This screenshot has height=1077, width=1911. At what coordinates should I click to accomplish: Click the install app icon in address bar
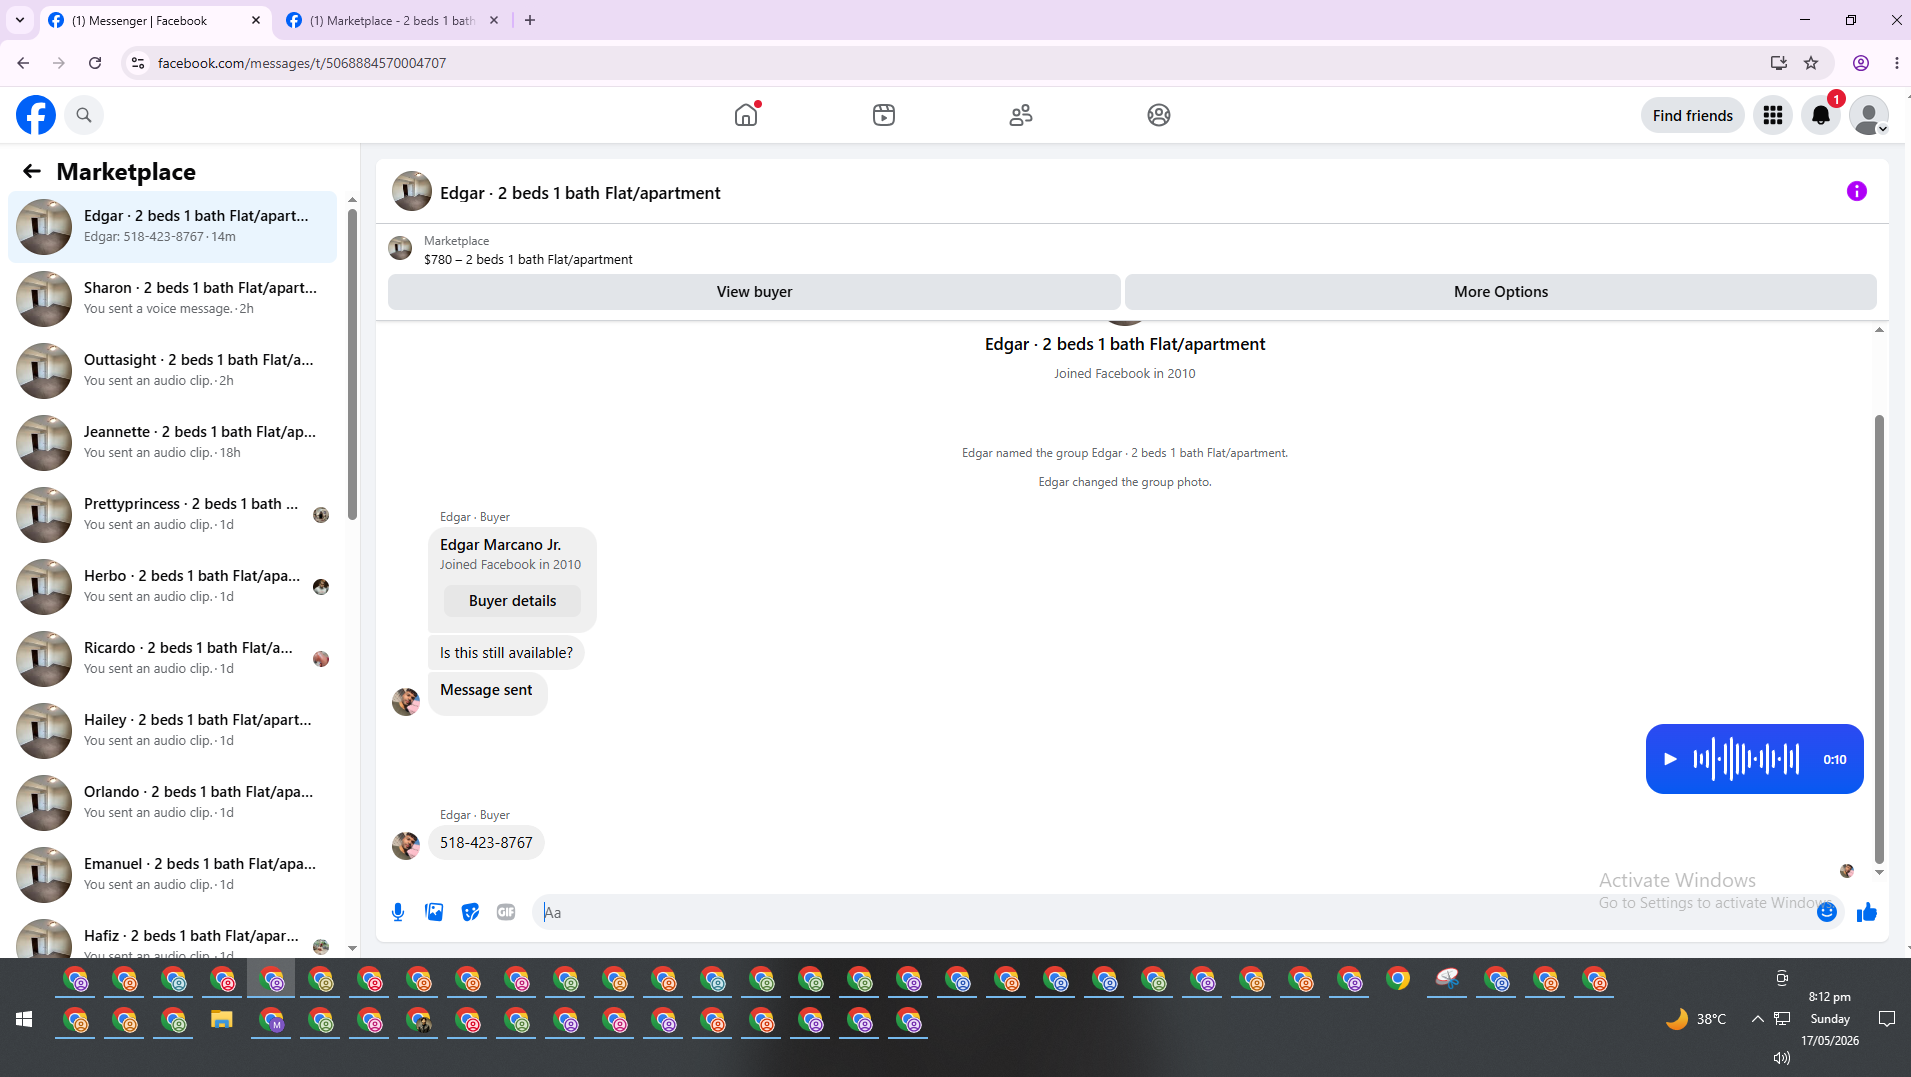click(x=1779, y=63)
